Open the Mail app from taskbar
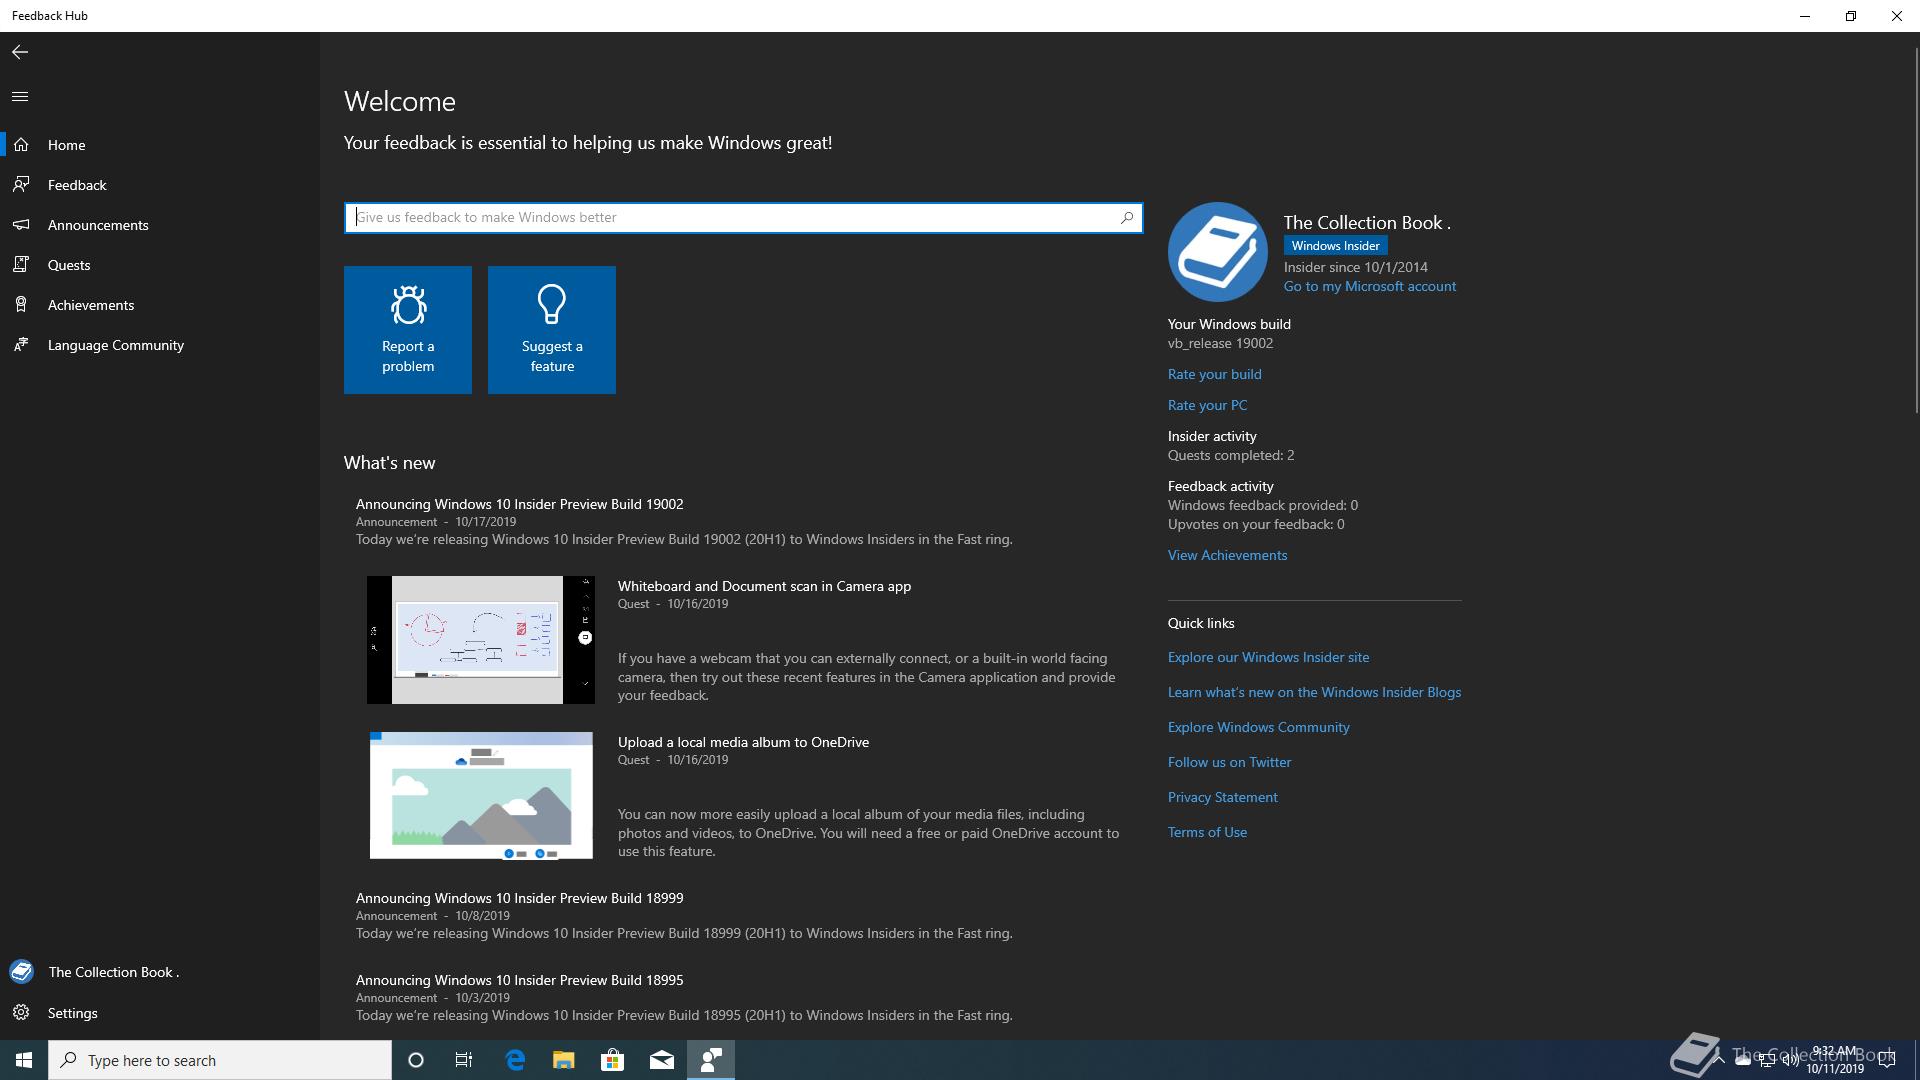Screen dimensions: 1920x1080 click(x=662, y=1060)
